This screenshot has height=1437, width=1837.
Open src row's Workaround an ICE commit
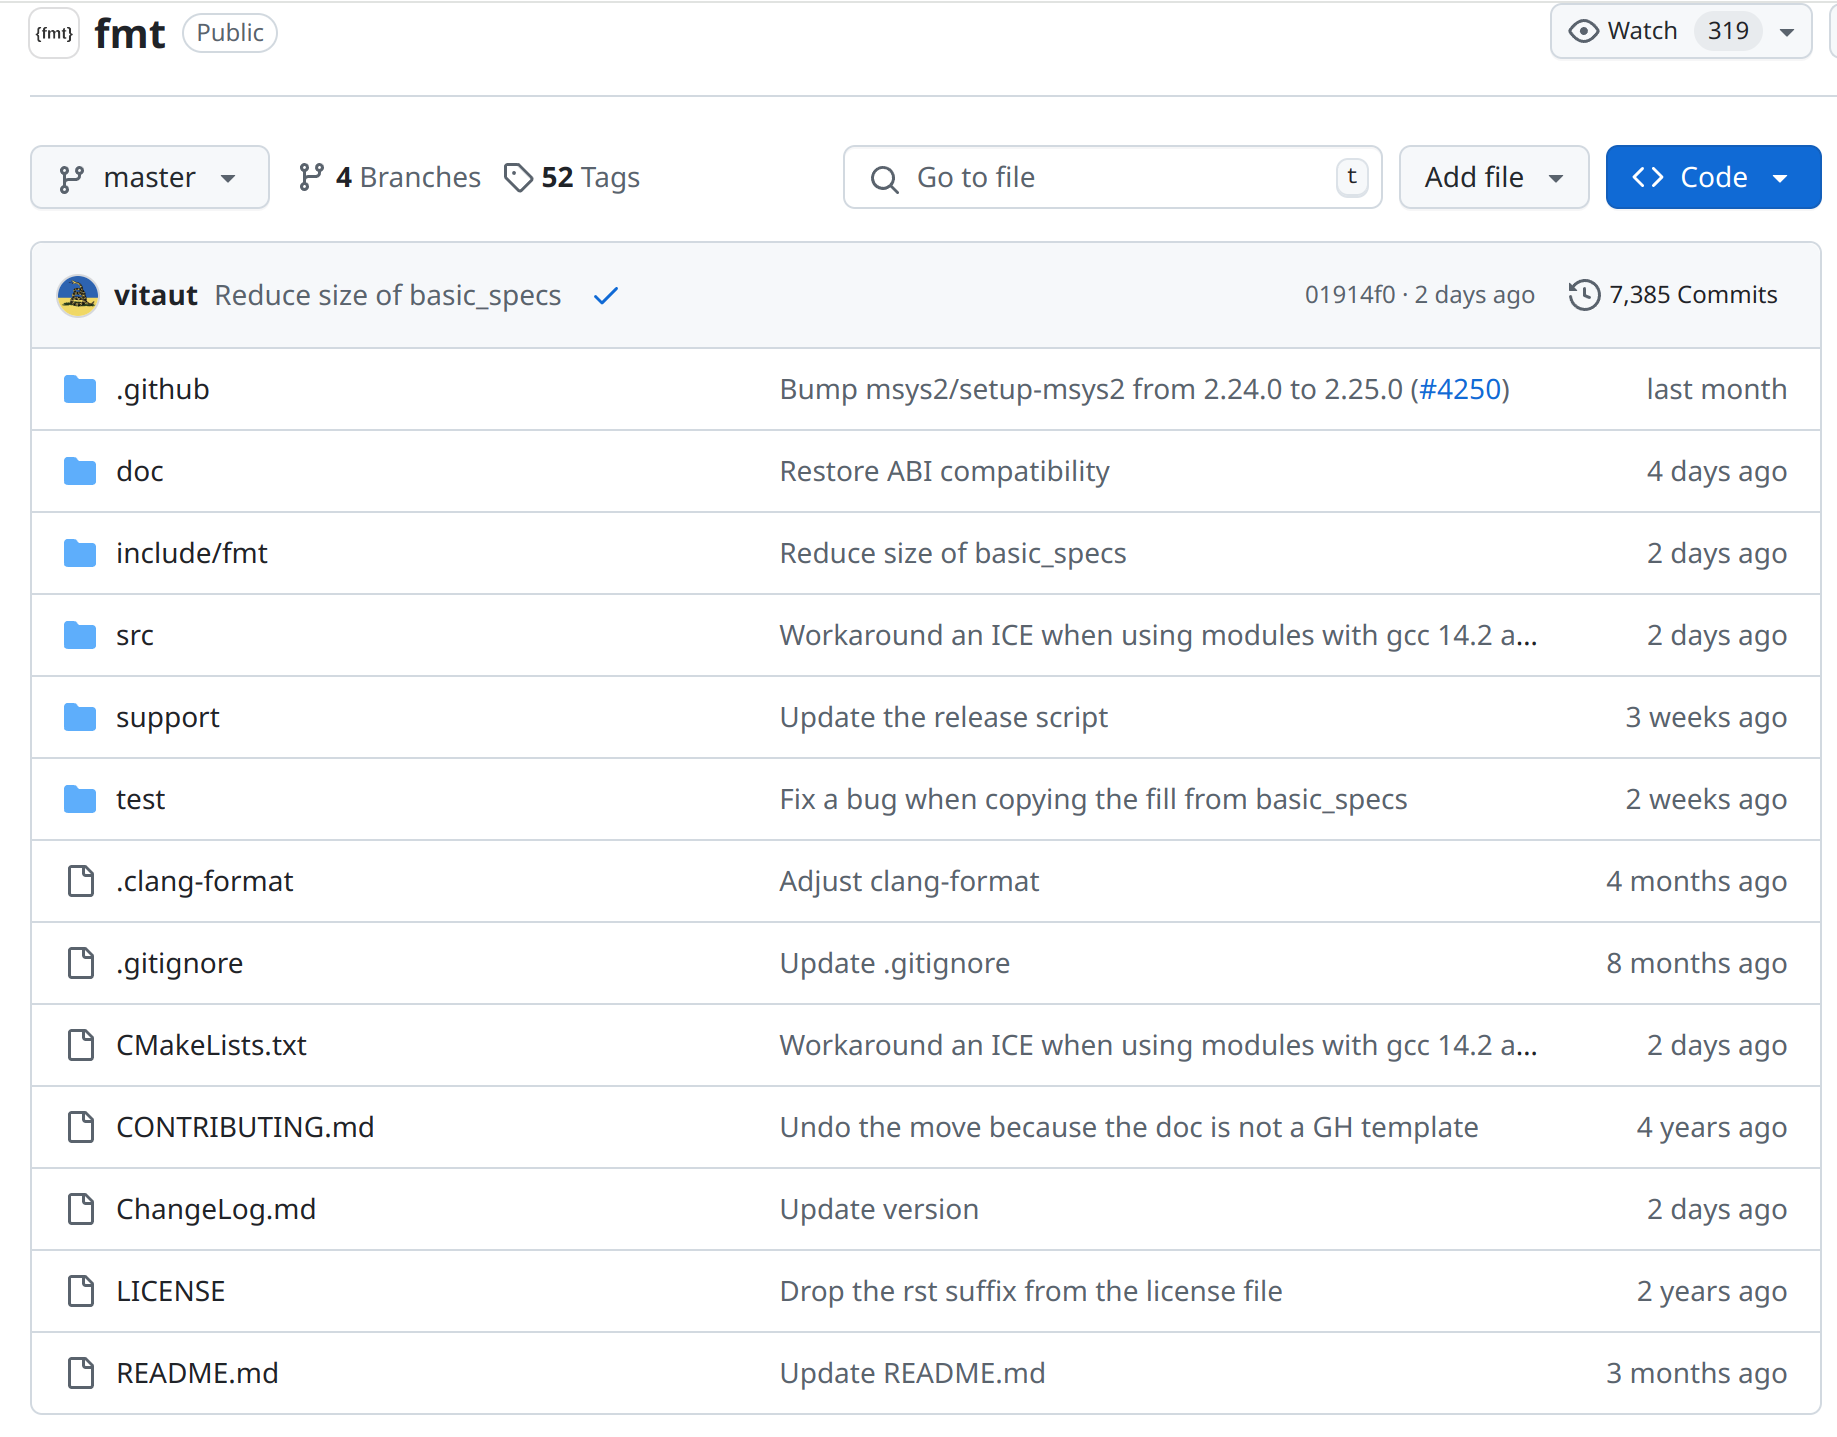1158,636
